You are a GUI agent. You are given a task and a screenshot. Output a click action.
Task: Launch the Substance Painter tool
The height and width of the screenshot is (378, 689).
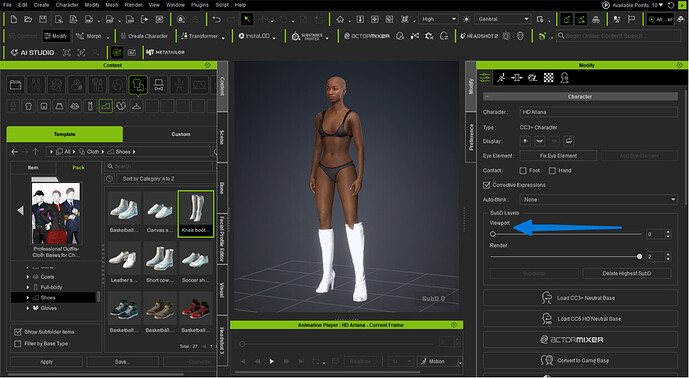tap(308, 36)
